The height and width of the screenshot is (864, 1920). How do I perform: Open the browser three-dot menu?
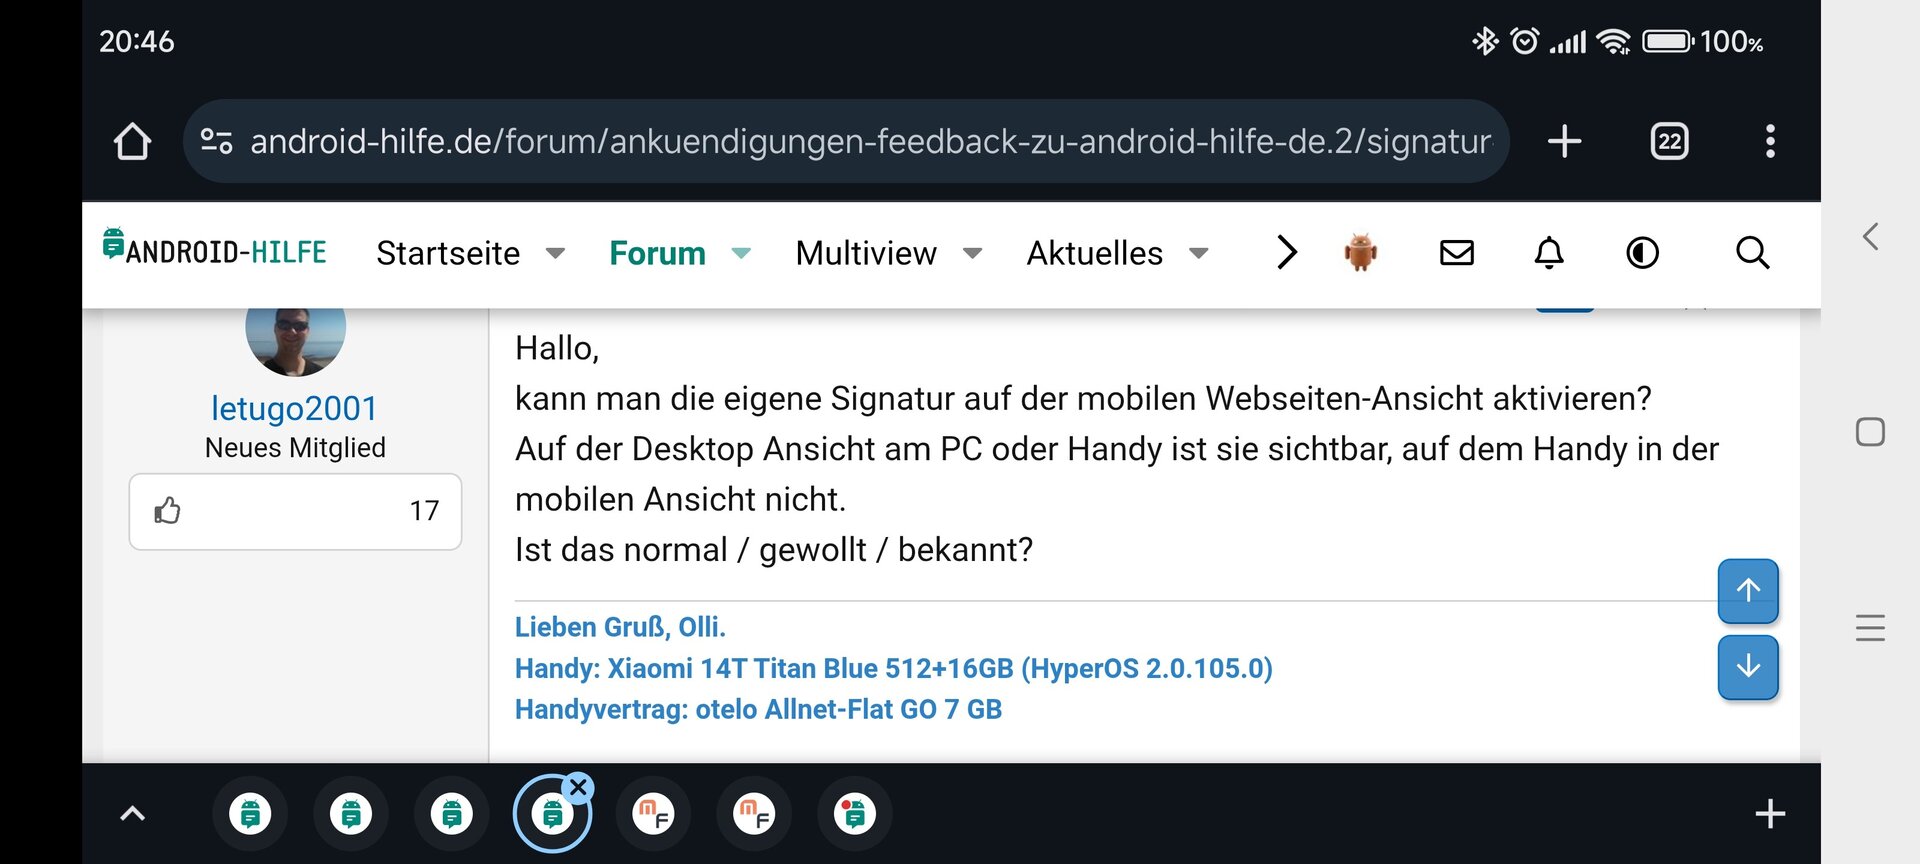[x=1770, y=141]
